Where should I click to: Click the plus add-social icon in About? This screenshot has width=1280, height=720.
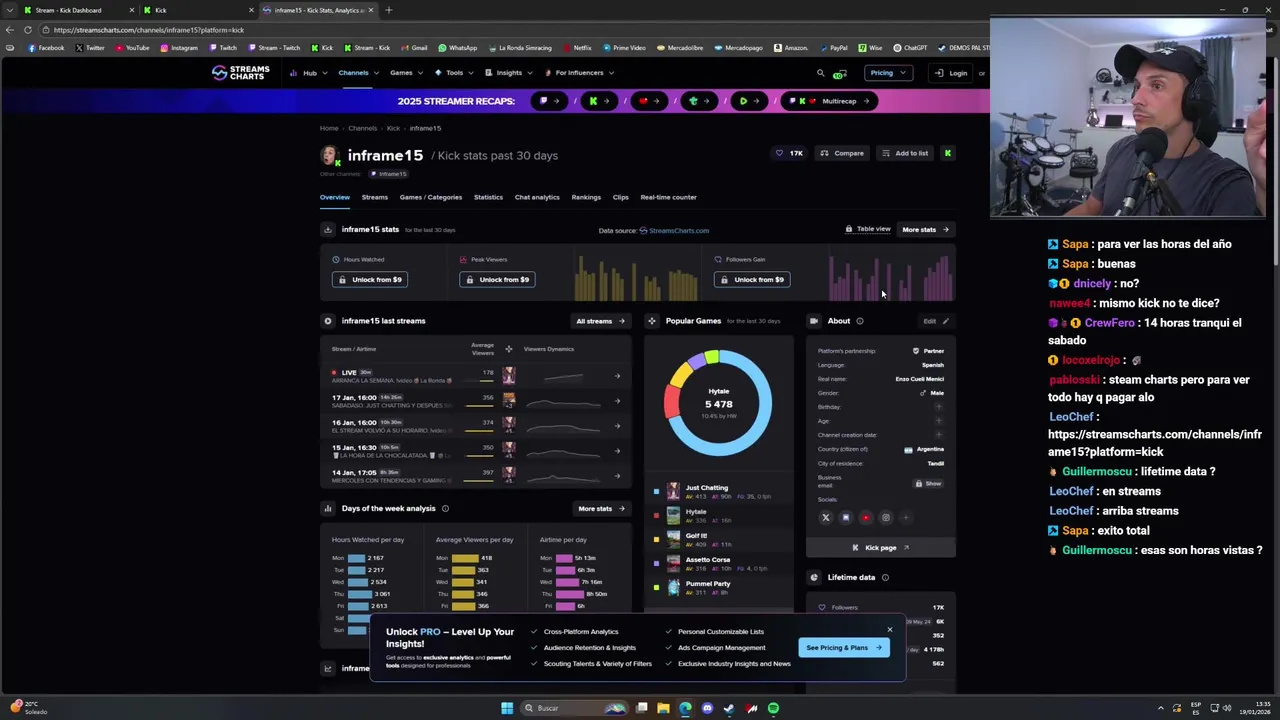[x=905, y=518]
